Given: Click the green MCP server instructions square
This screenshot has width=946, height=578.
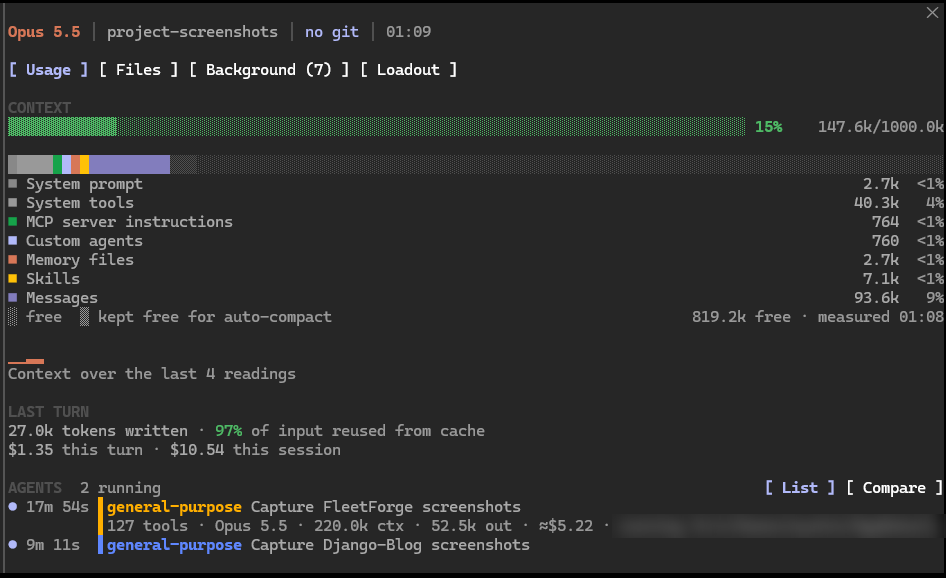Looking at the screenshot, I should click(13, 221).
